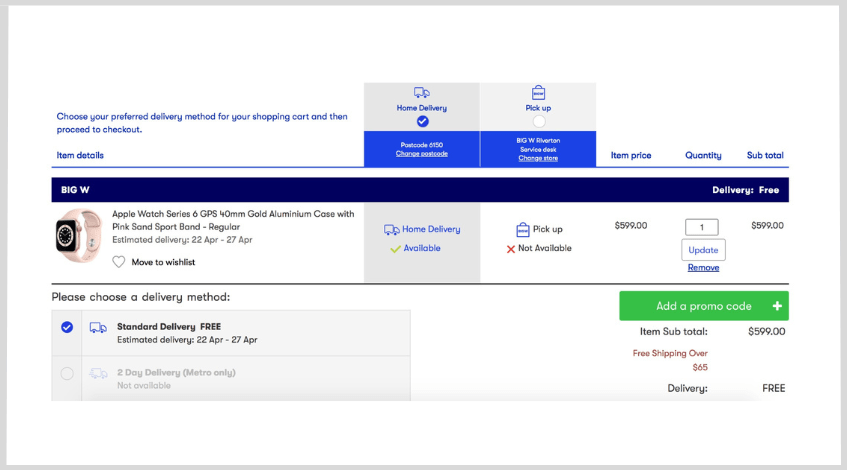Screen dimensions: 847x470
Task: Open the Apple Watch product thumbnail
Action: click(x=79, y=236)
